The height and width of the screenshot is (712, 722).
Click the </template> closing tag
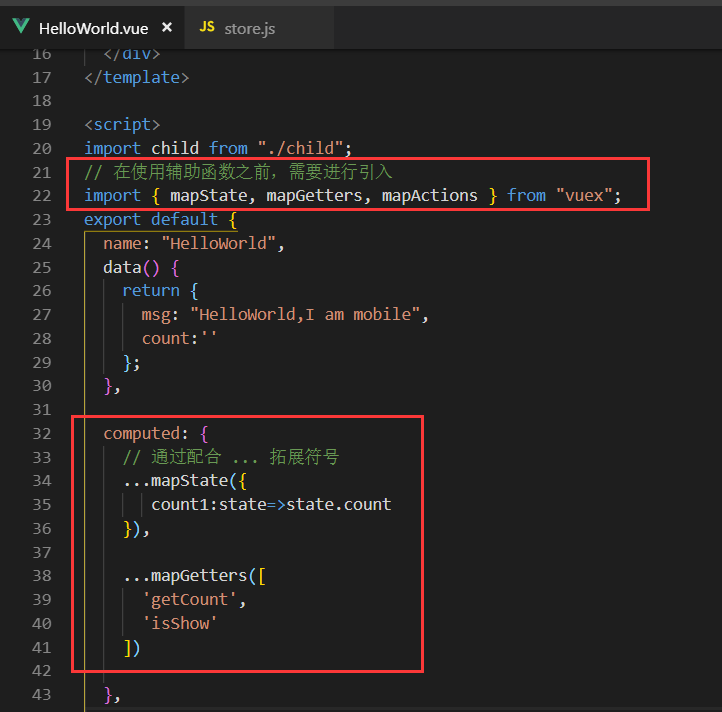pyautogui.click(x=136, y=77)
